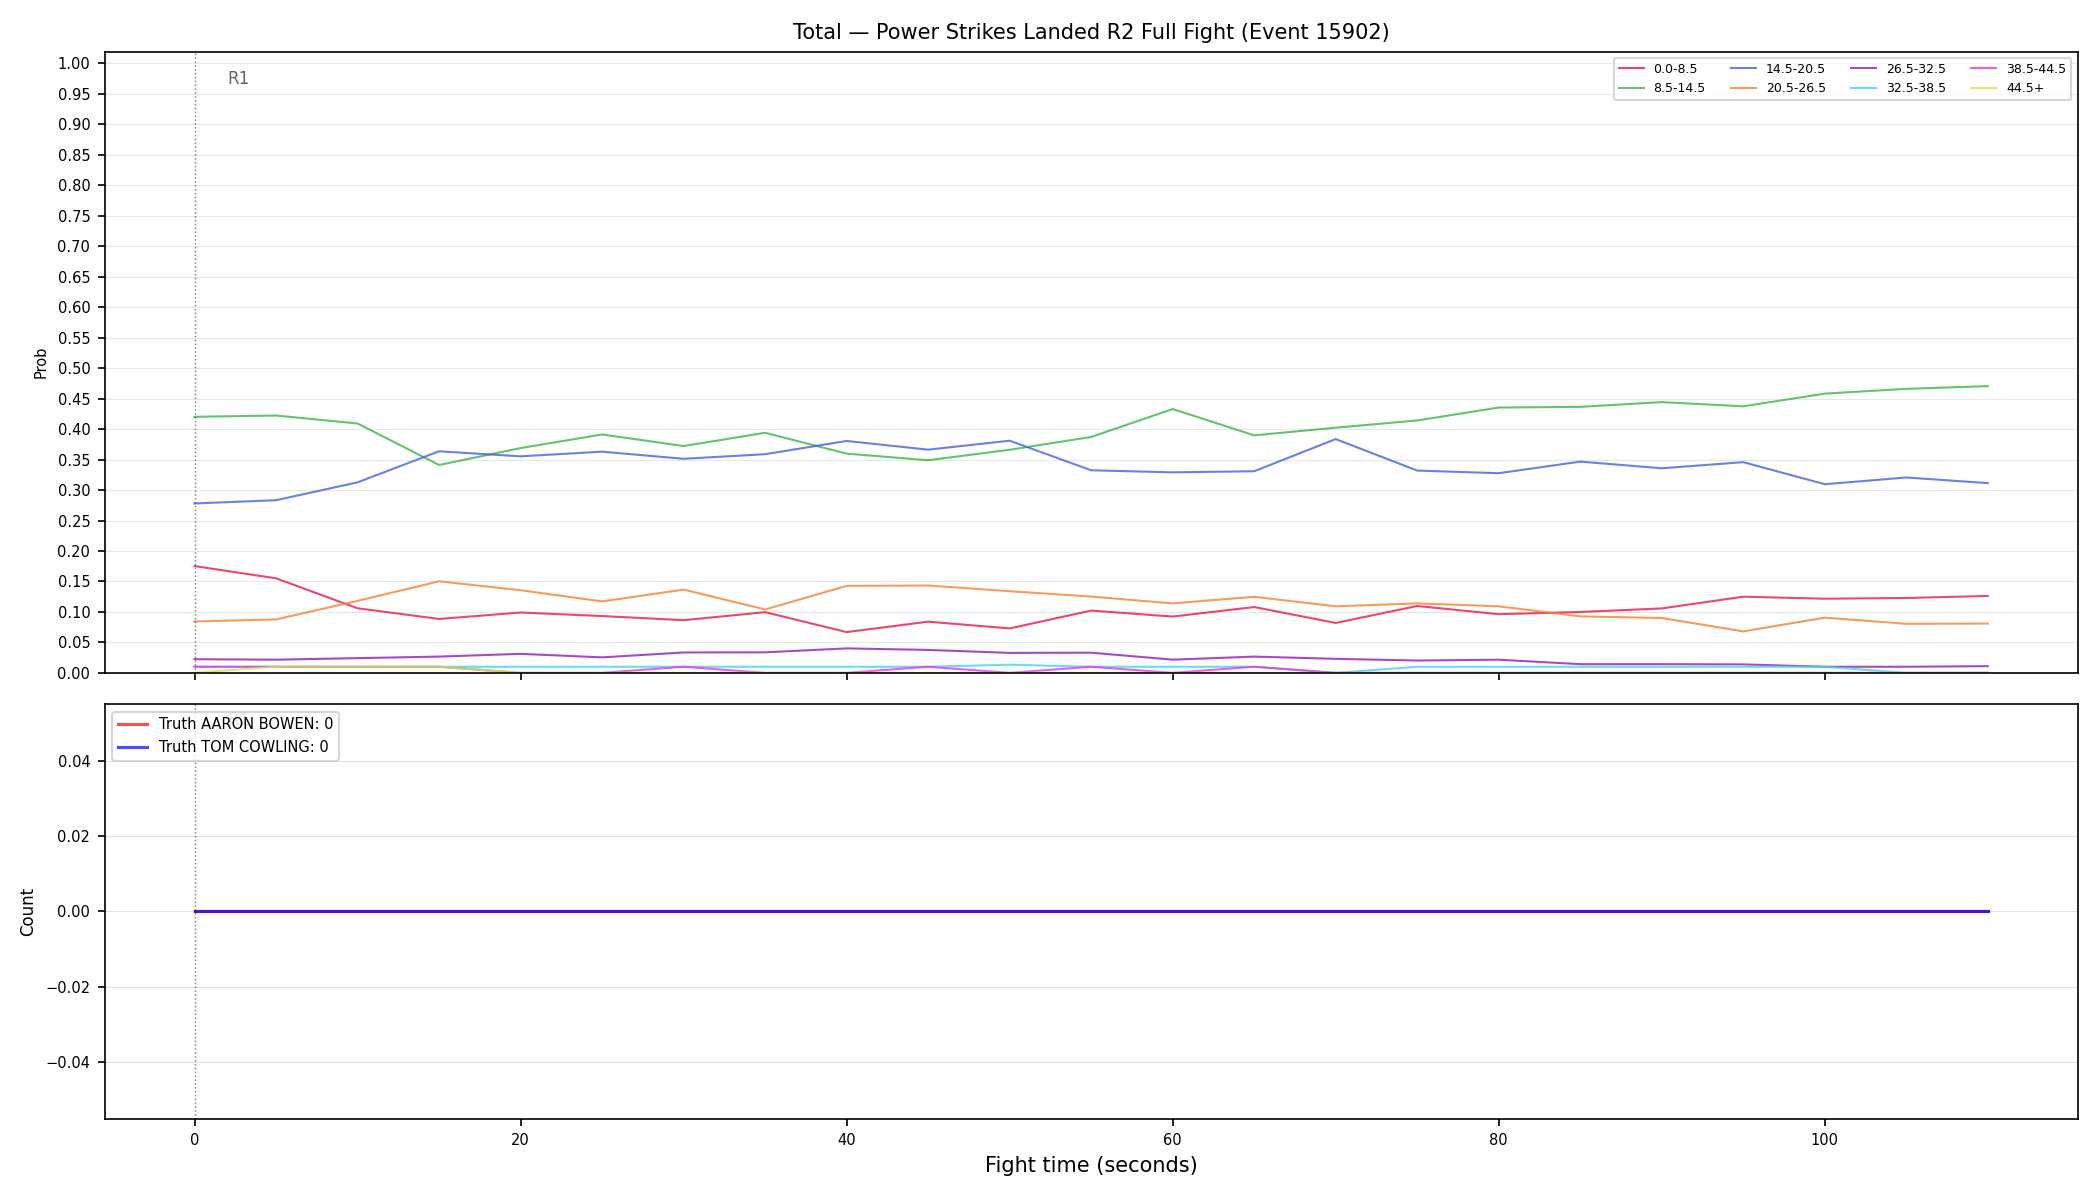Click the red swatch beside 0.0-8.5
This screenshot has height=1200, width=2100.
click(1631, 69)
